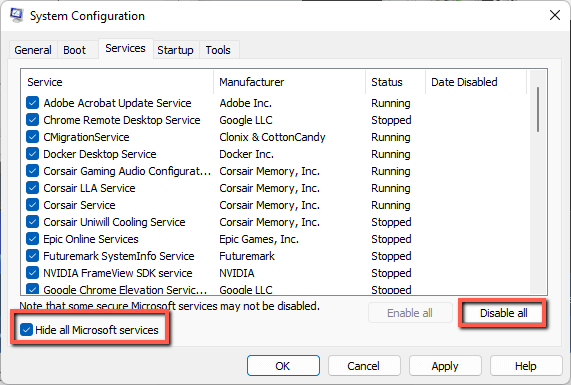
Task: Open the Tools tab
Action: coord(218,50)
